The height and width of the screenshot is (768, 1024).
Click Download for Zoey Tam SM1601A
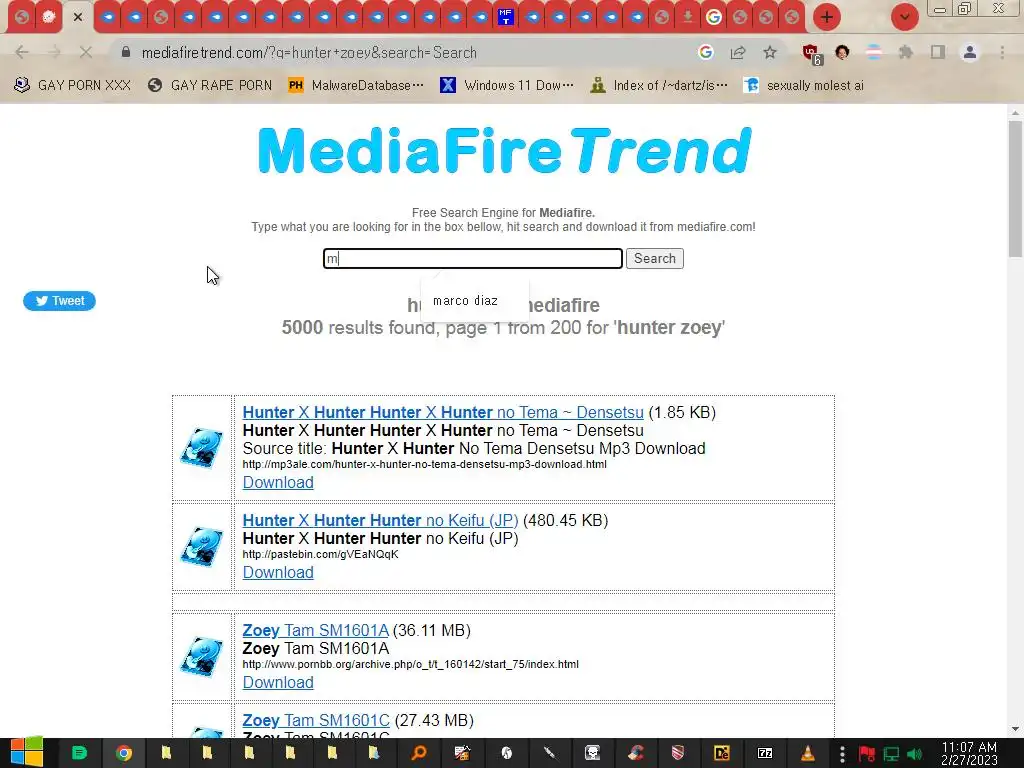[x=278, y=682]
